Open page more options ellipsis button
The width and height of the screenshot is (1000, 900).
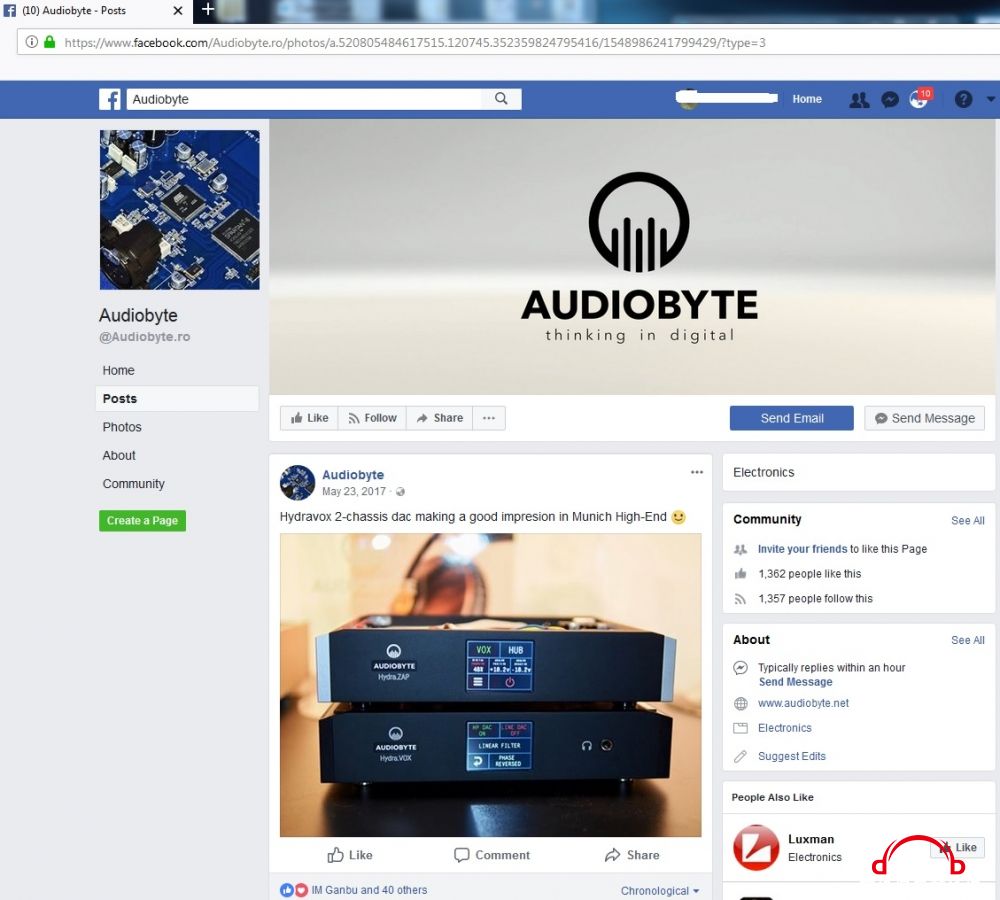(x=489, y=418)
